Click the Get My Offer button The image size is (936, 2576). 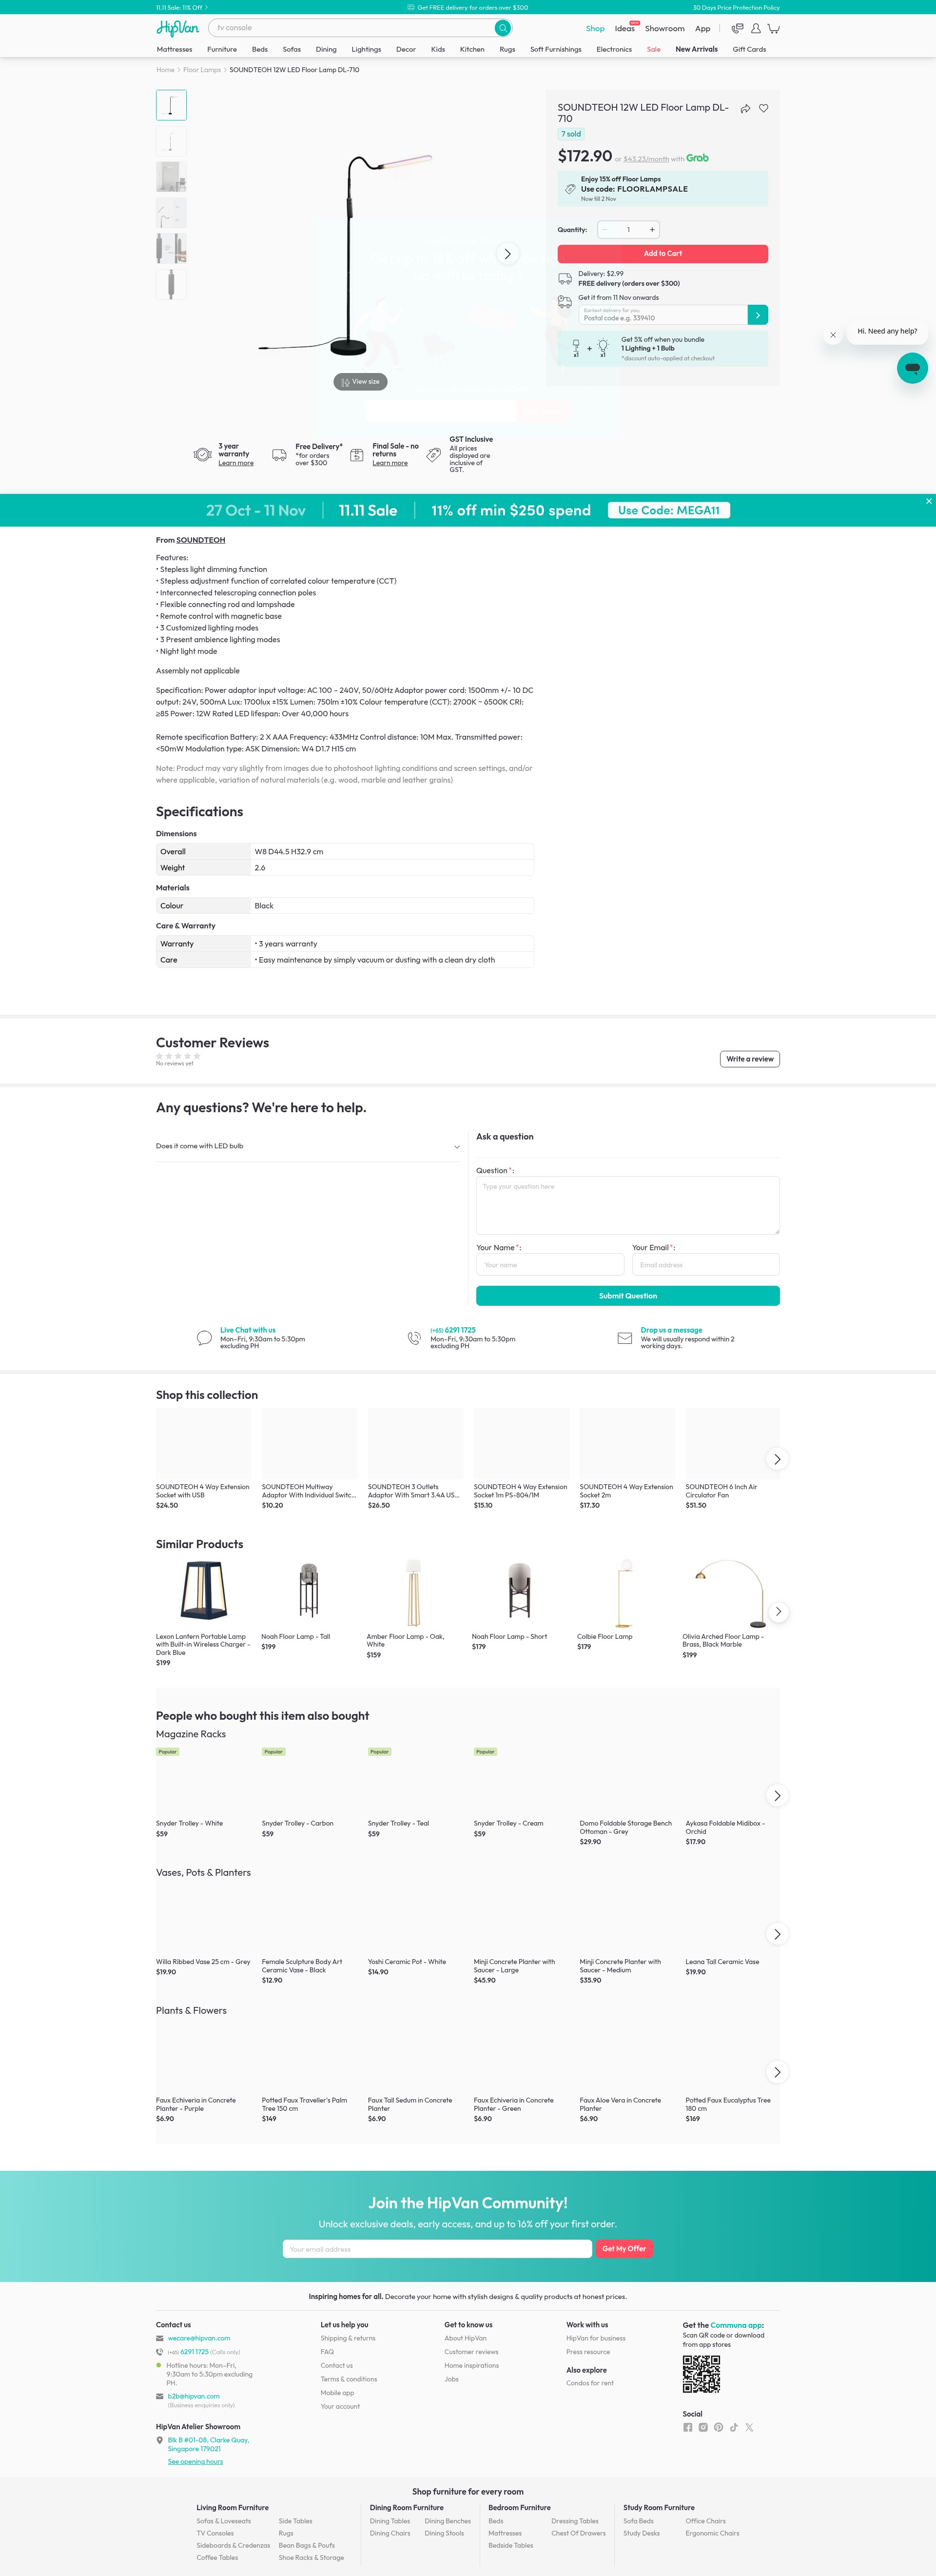(624, 2249)
